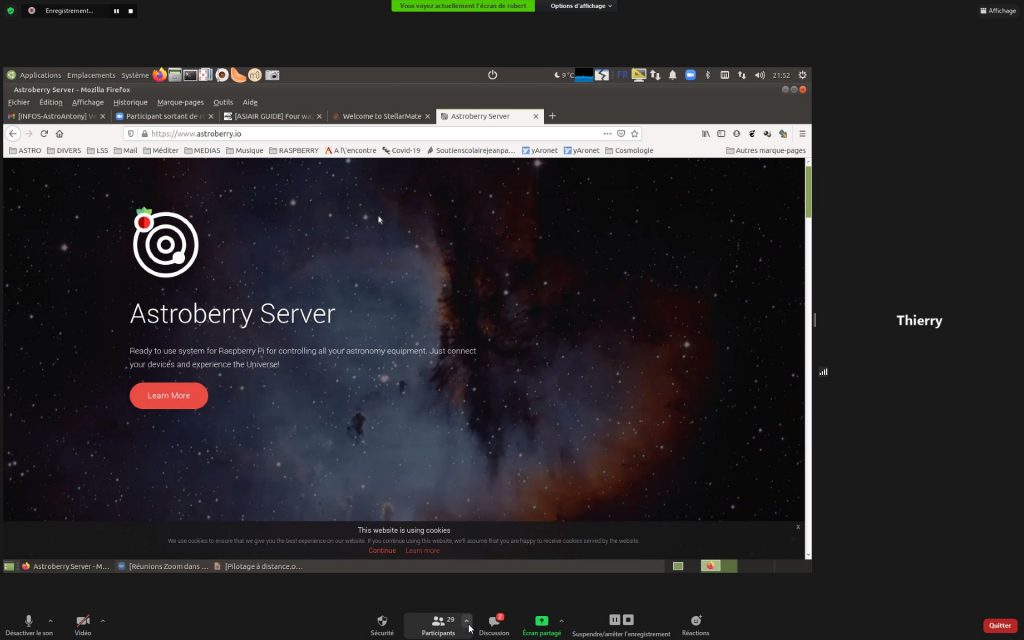
Task: Click the red Quitter button
Action: (x=1000, y=626)
